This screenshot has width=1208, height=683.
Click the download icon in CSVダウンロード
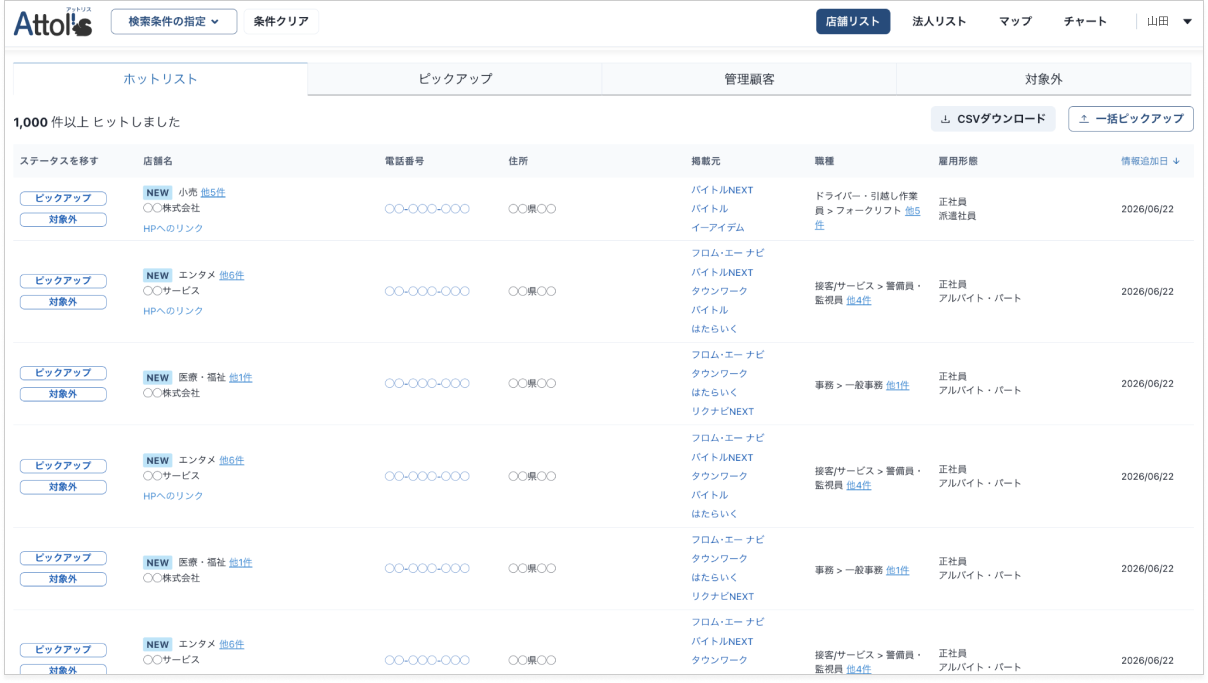945,119
